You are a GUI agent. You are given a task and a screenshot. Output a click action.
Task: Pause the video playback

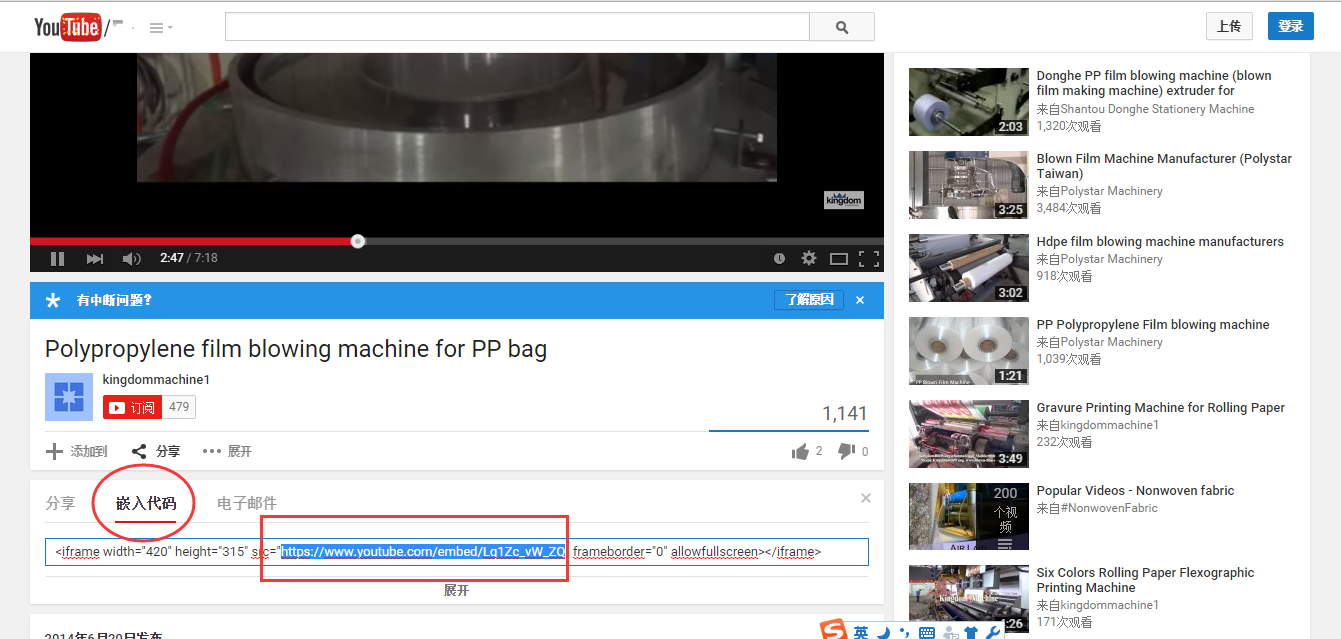click(x=57, y=259)
